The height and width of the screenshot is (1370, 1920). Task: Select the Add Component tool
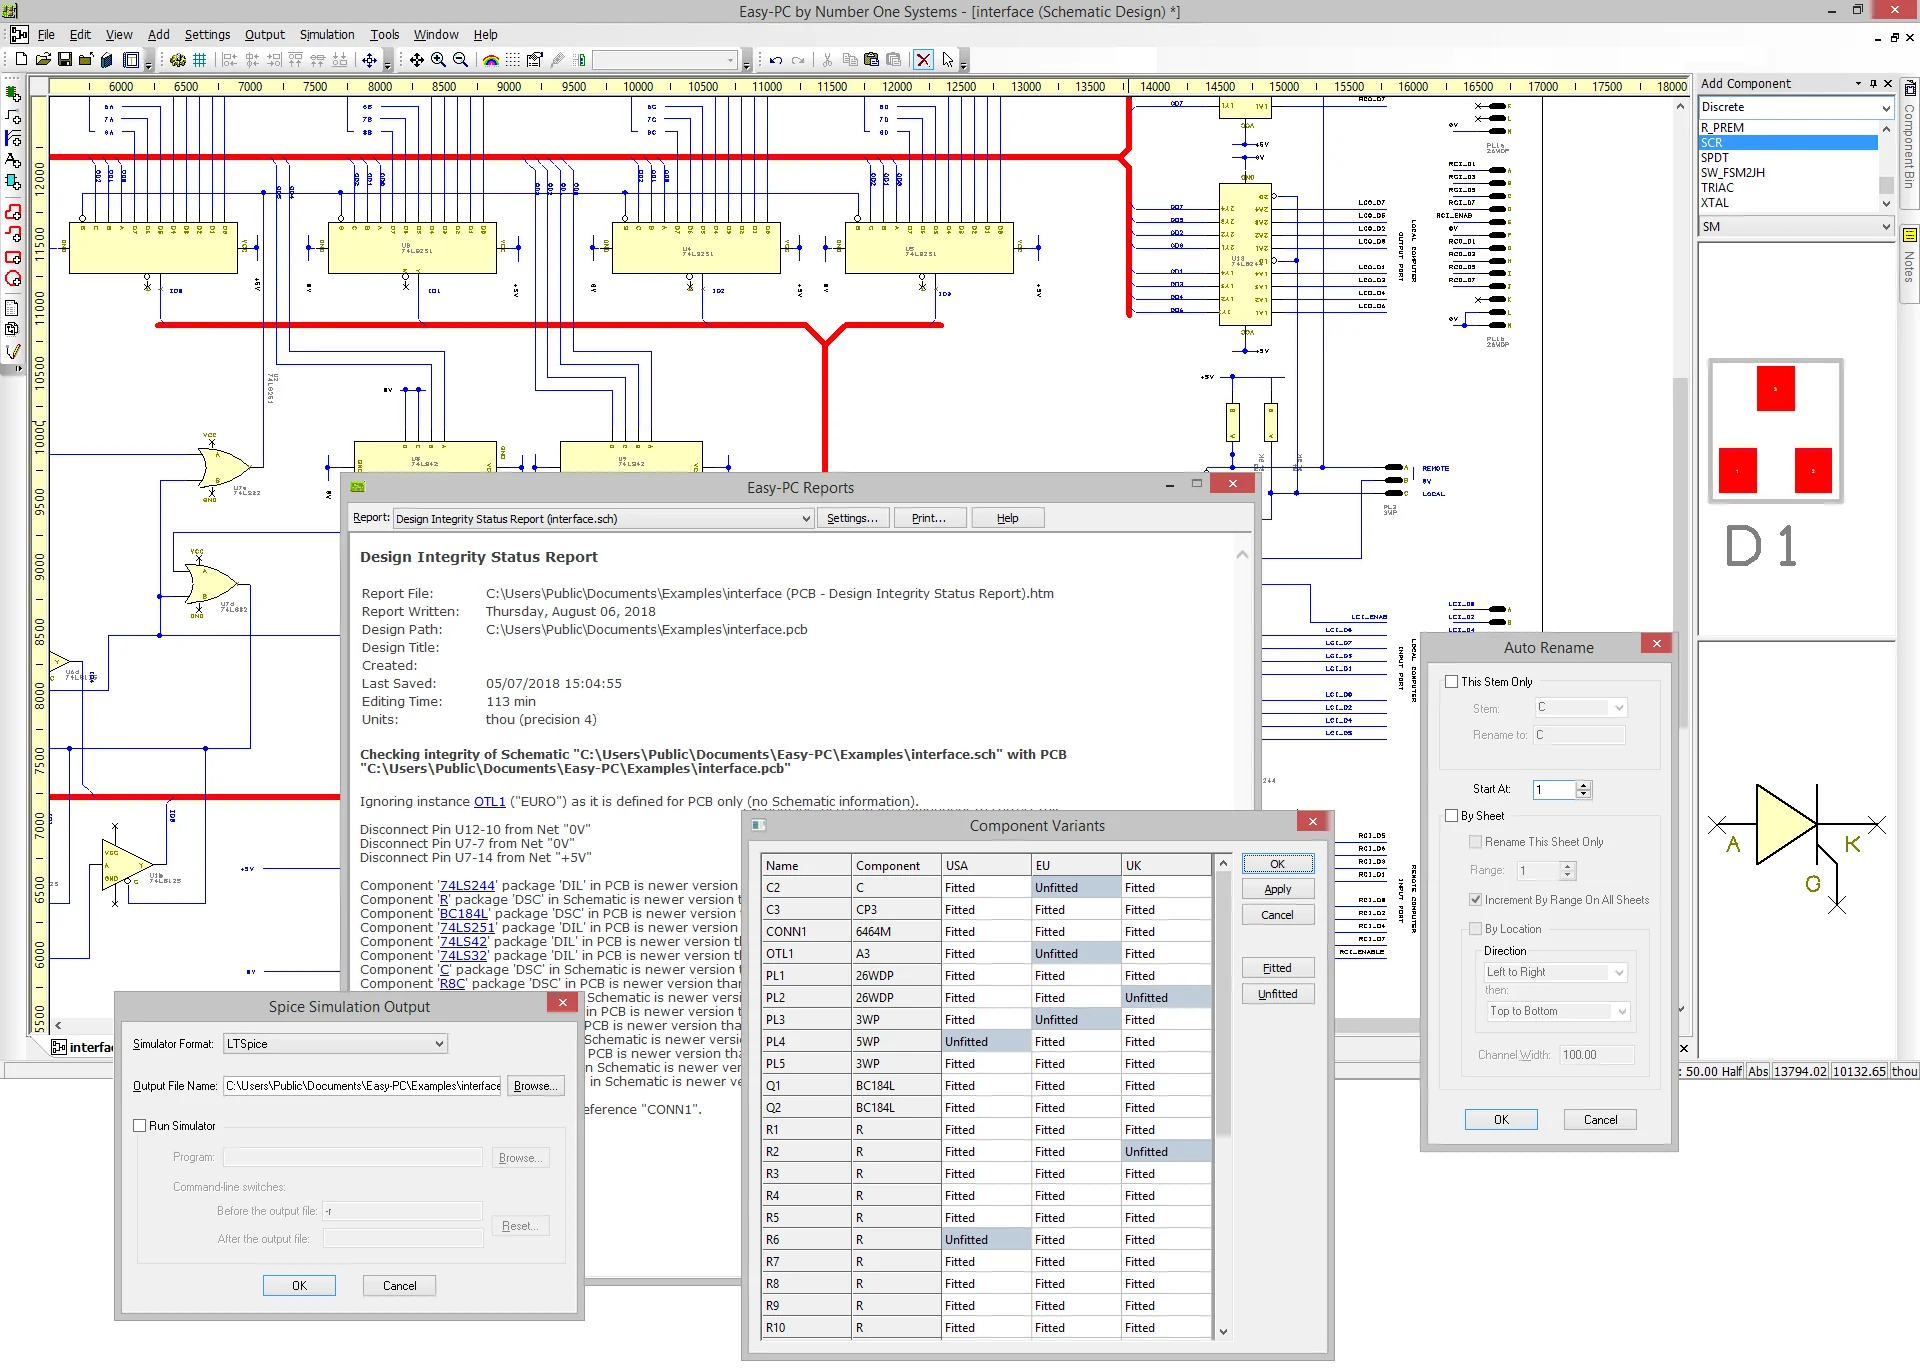tap(14, 94)
